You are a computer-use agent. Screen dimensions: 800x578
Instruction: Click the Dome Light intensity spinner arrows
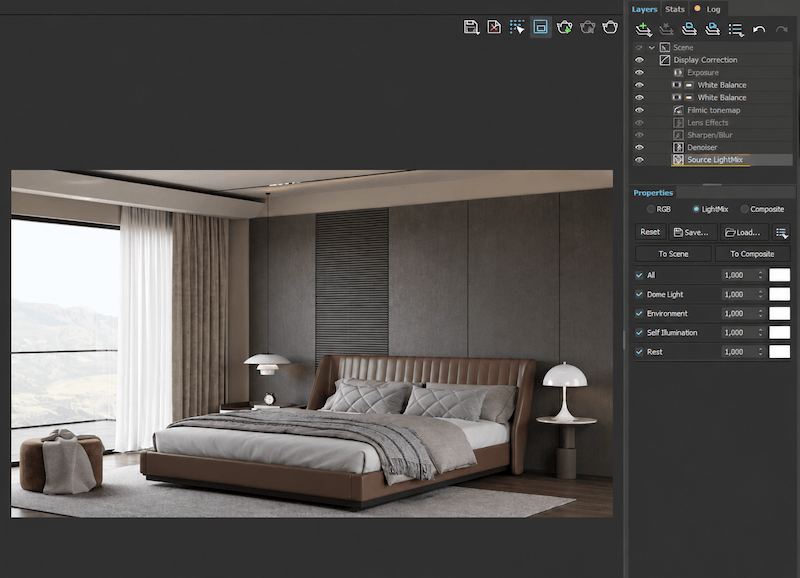(760, 294)
